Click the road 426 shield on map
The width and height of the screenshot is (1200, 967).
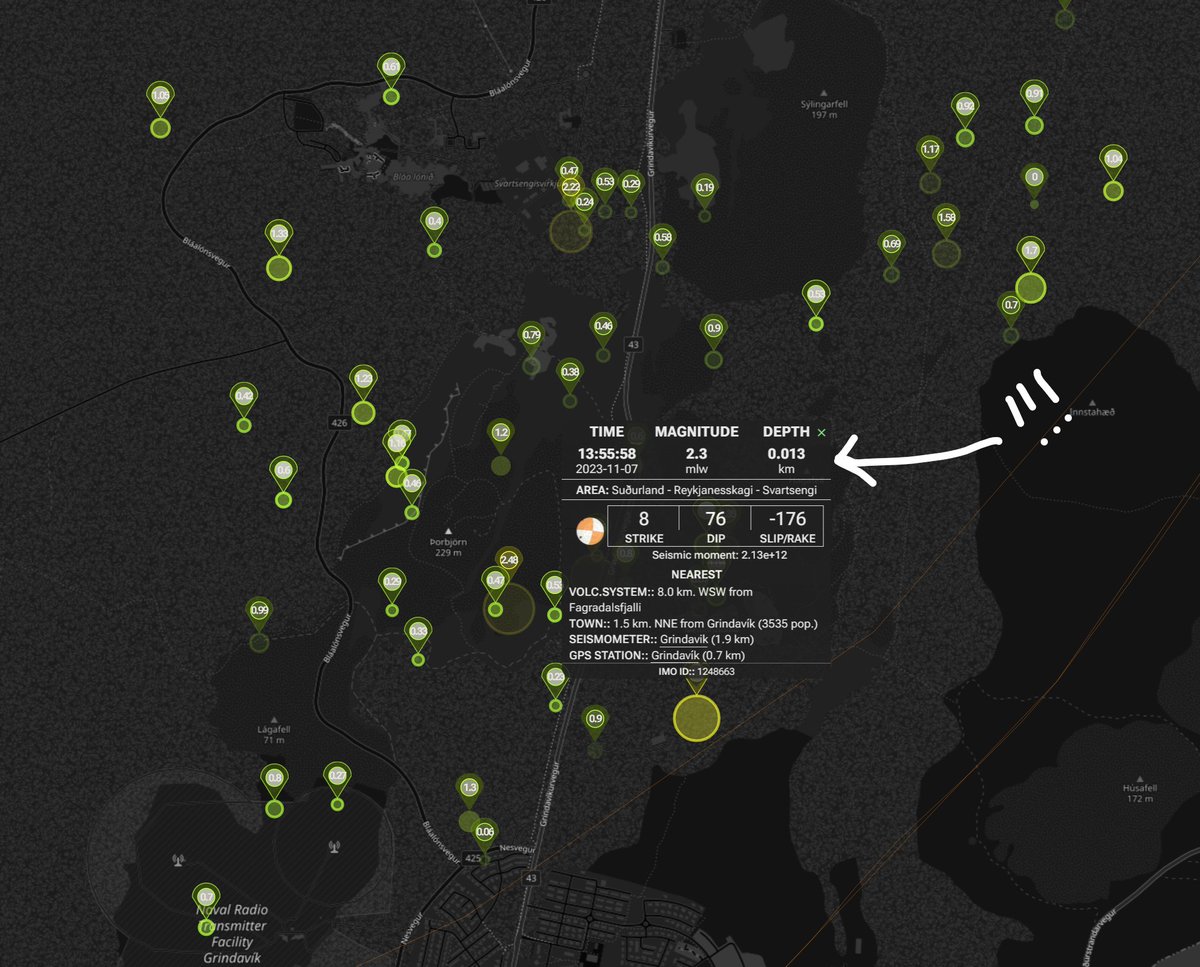(339, 423)
